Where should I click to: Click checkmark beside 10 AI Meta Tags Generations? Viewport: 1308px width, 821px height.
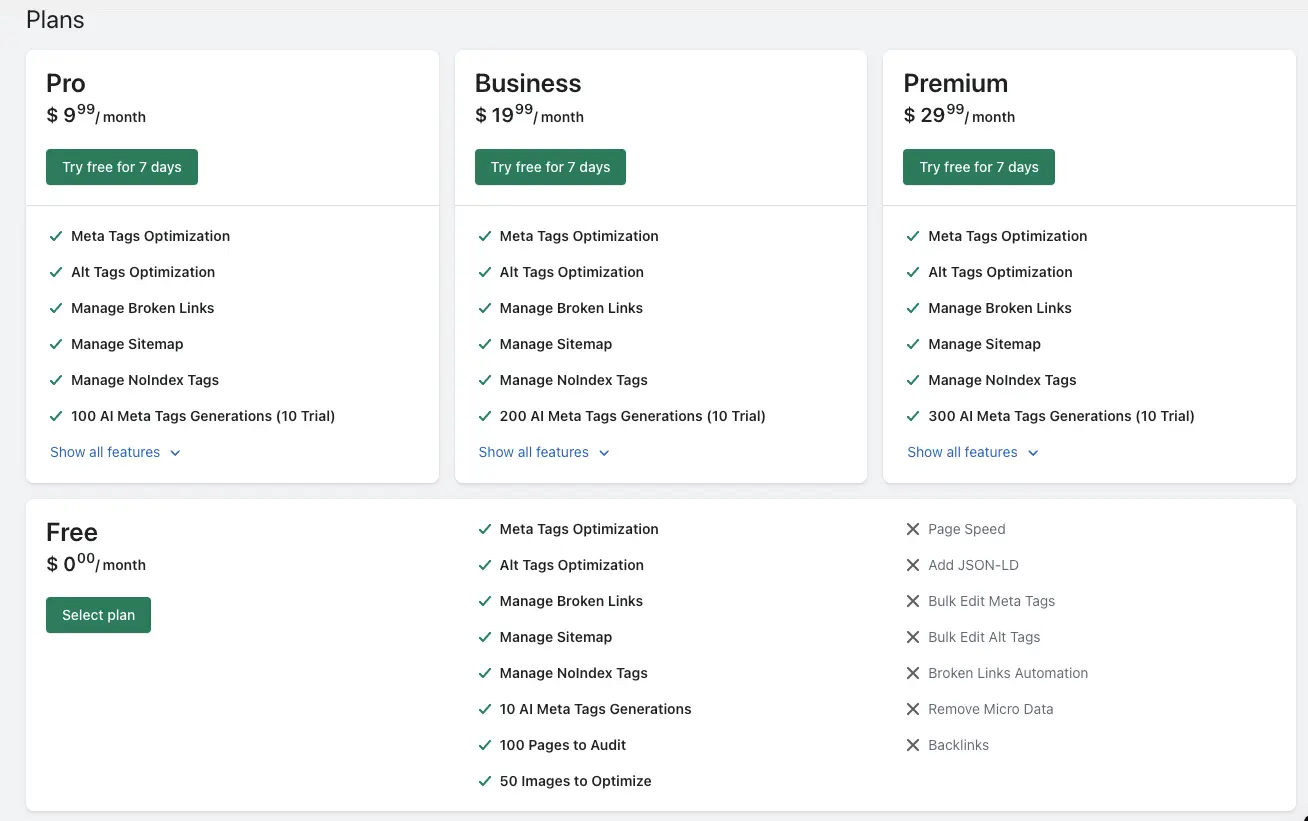[x=485, y=709]
